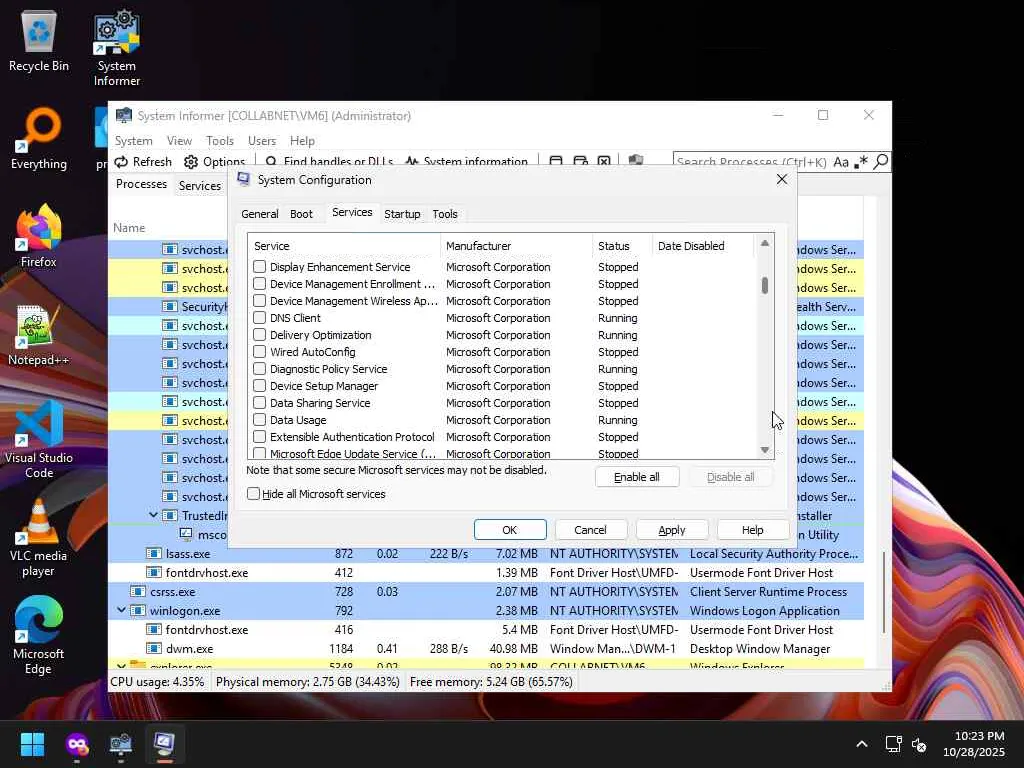Launch Firefox from the desktop

[x=39, y=236]
